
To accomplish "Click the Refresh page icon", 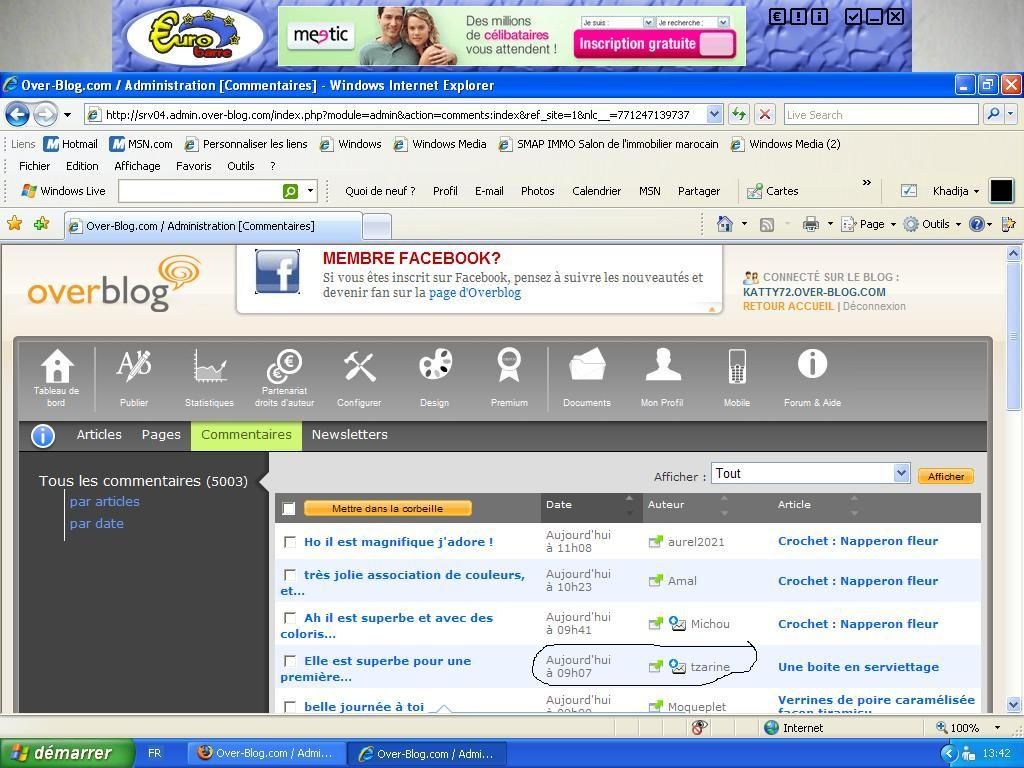I will pos(739,115).
